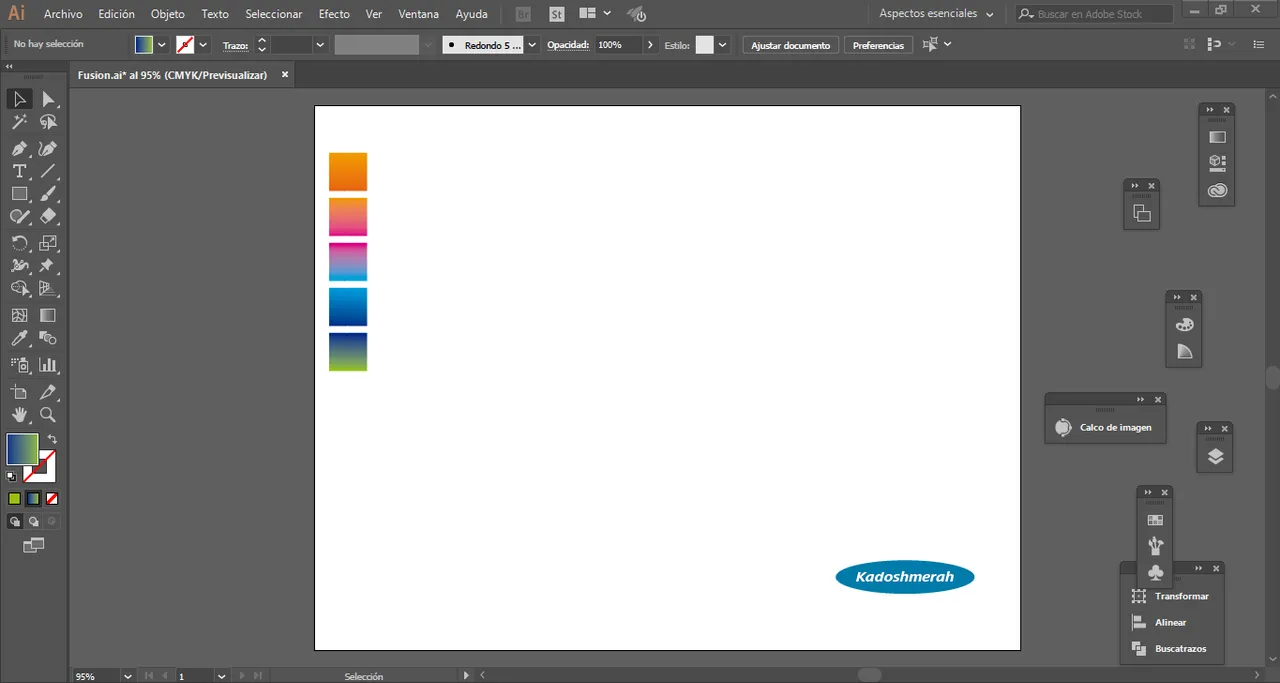Image resolution: width=1280 pixels, height=683 pixels.
Task: Click the Ajustar documento button
Action: click(x=790, y=45)
